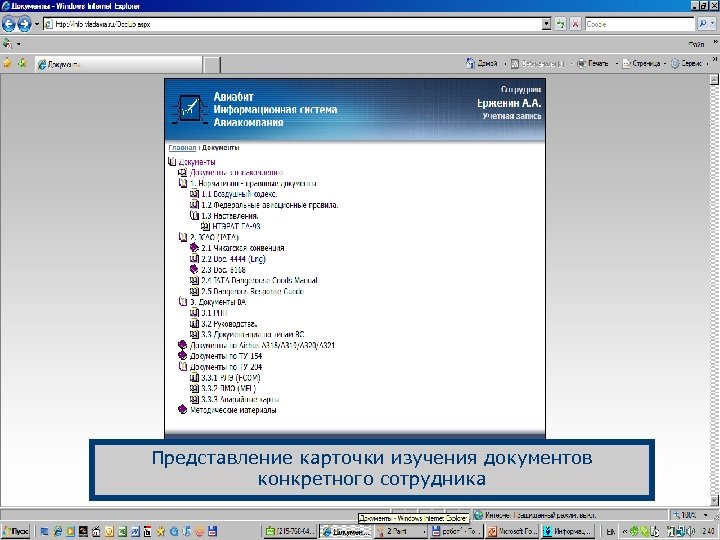Click the icon next to 1.2 Федеральные авиационные правила
720x540 pixels.
[194, 205]
